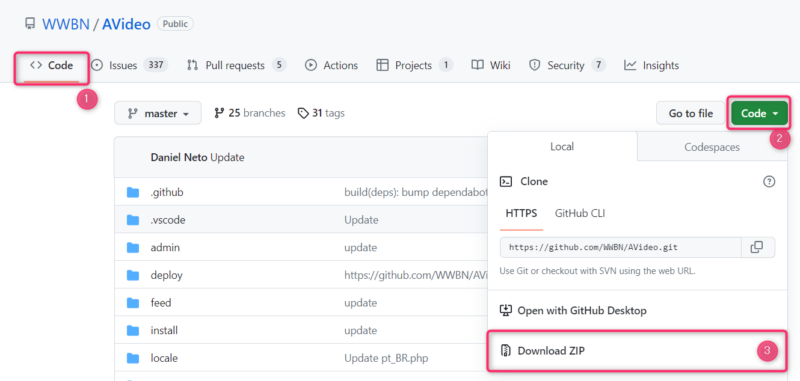Viewport: 800px width, 381px height.
Task: Click the Download ZIP archive icon
Action: (x=506, y=350)
